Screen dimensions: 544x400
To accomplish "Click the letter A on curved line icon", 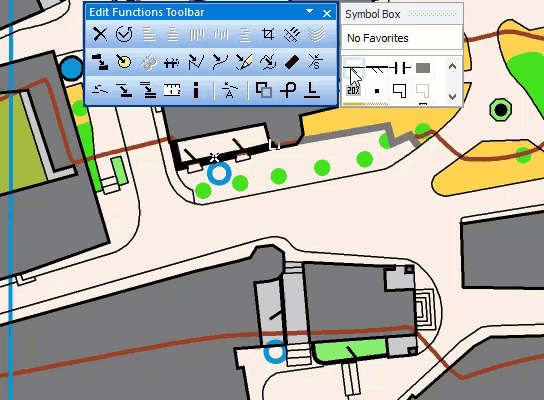I will click(x=229, y=90).
